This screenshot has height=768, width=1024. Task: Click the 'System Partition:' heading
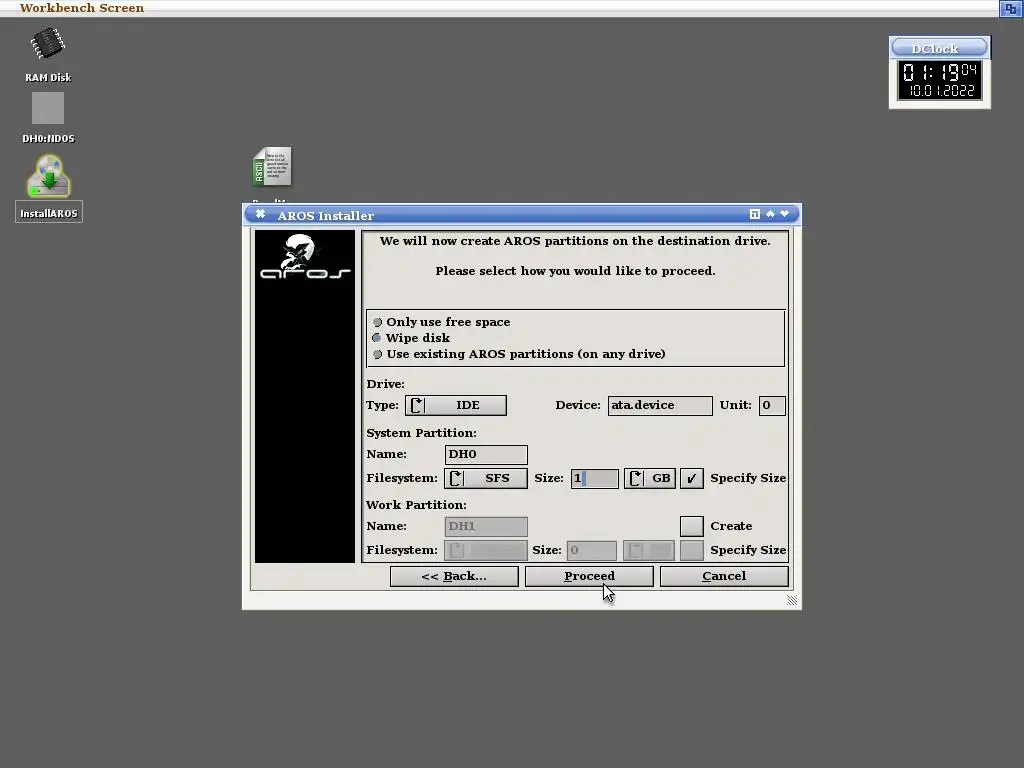(x=421, y=433)
